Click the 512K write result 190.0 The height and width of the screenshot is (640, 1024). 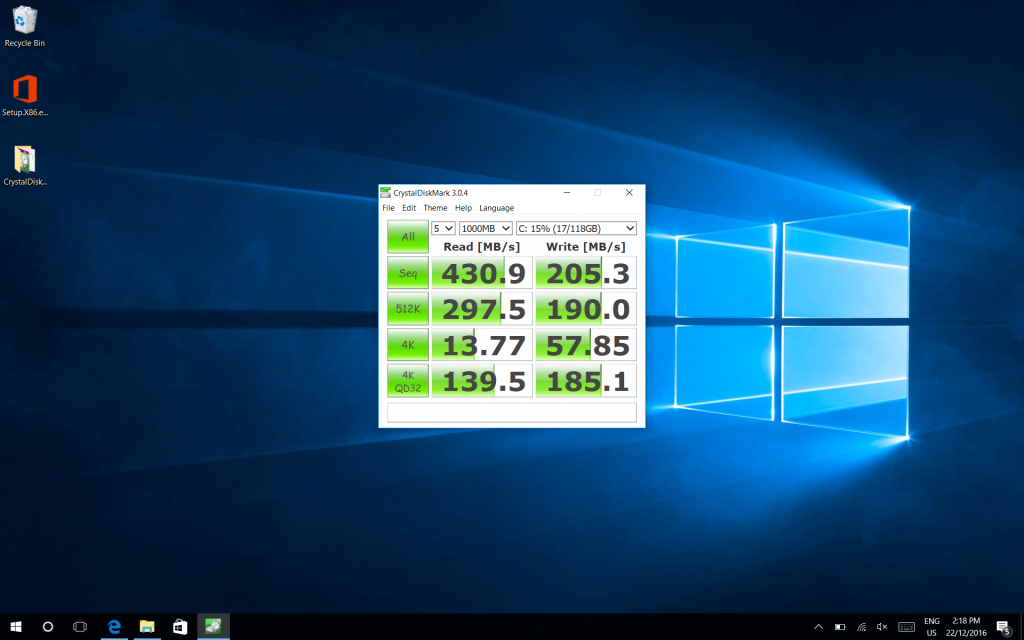[586, 308]
